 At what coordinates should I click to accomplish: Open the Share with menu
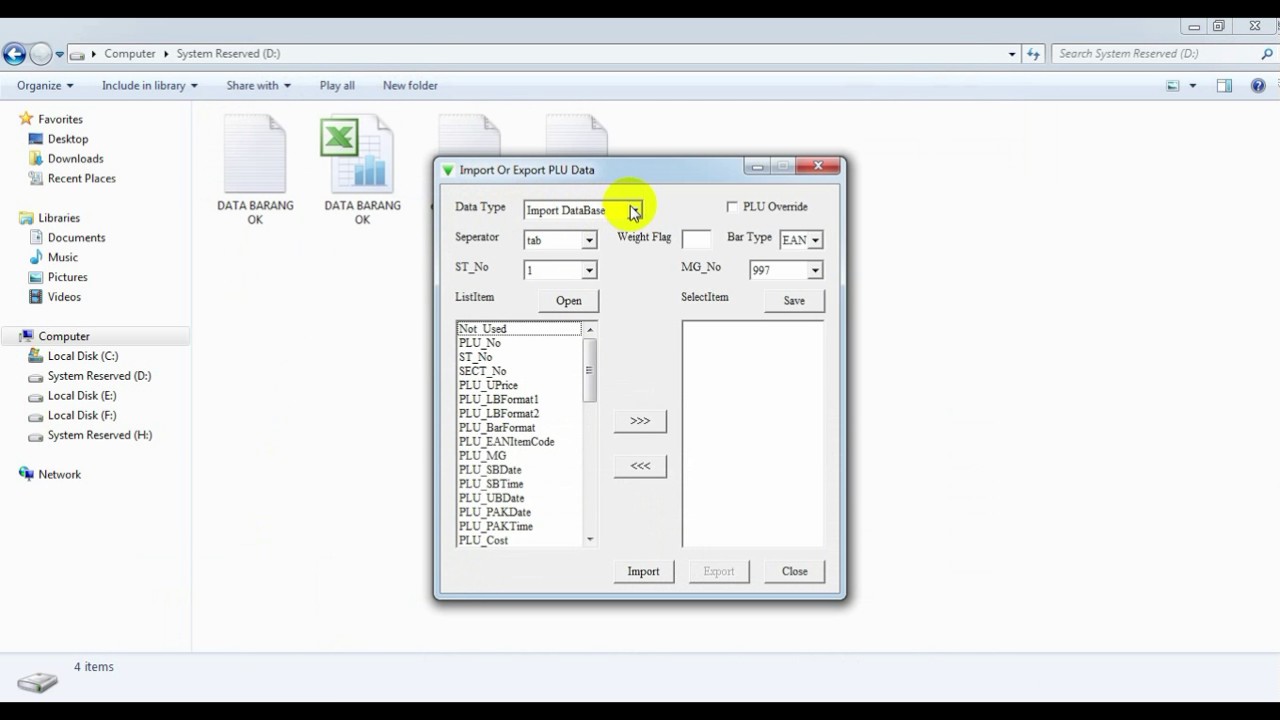point(258,86)
